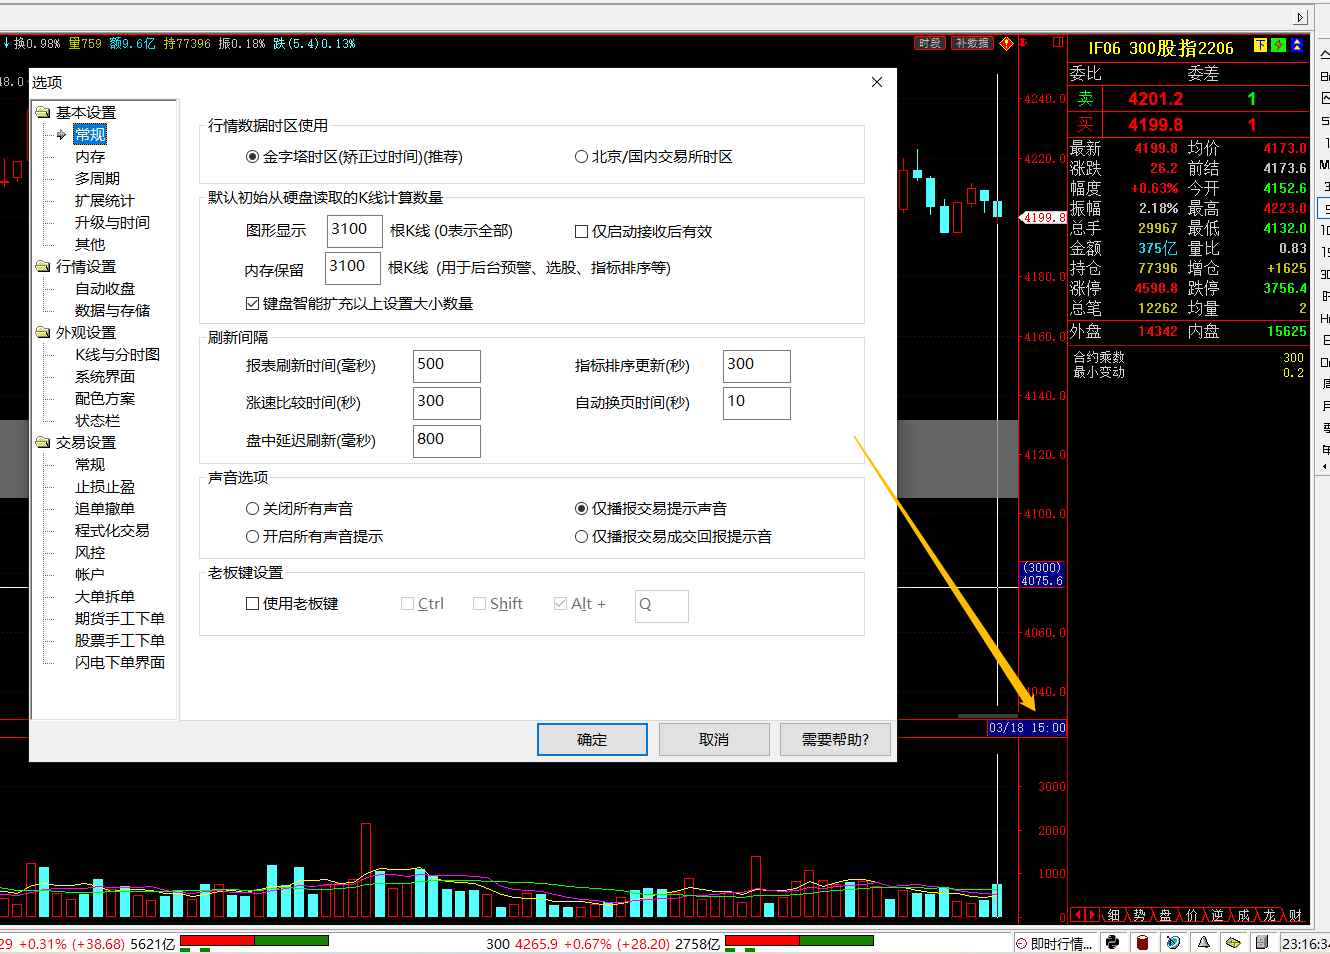
Task: Open the alert bell icon in status bar
Action: click(x=1204, y=942)
